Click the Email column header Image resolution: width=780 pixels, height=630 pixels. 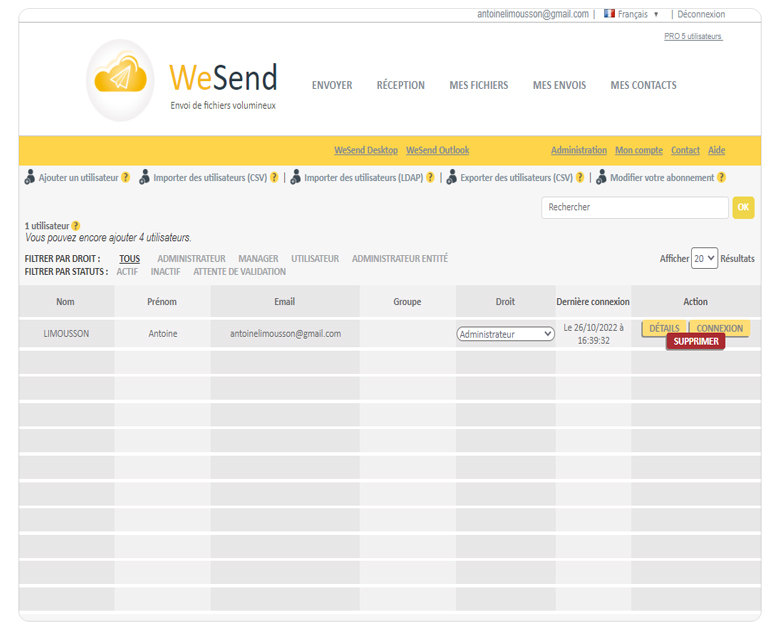coord(285,302)
